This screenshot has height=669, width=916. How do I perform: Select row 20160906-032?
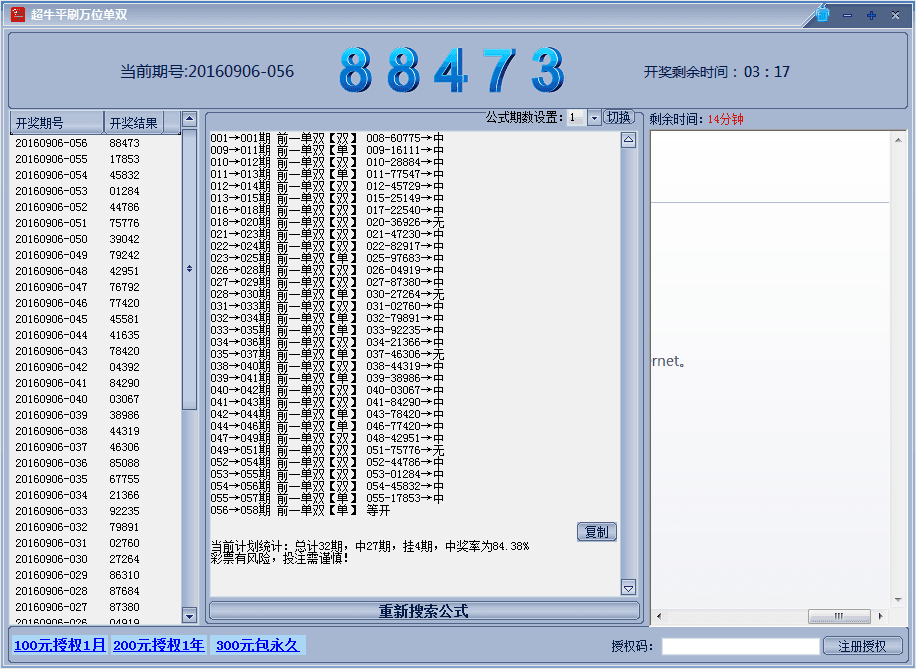[95, 527]
